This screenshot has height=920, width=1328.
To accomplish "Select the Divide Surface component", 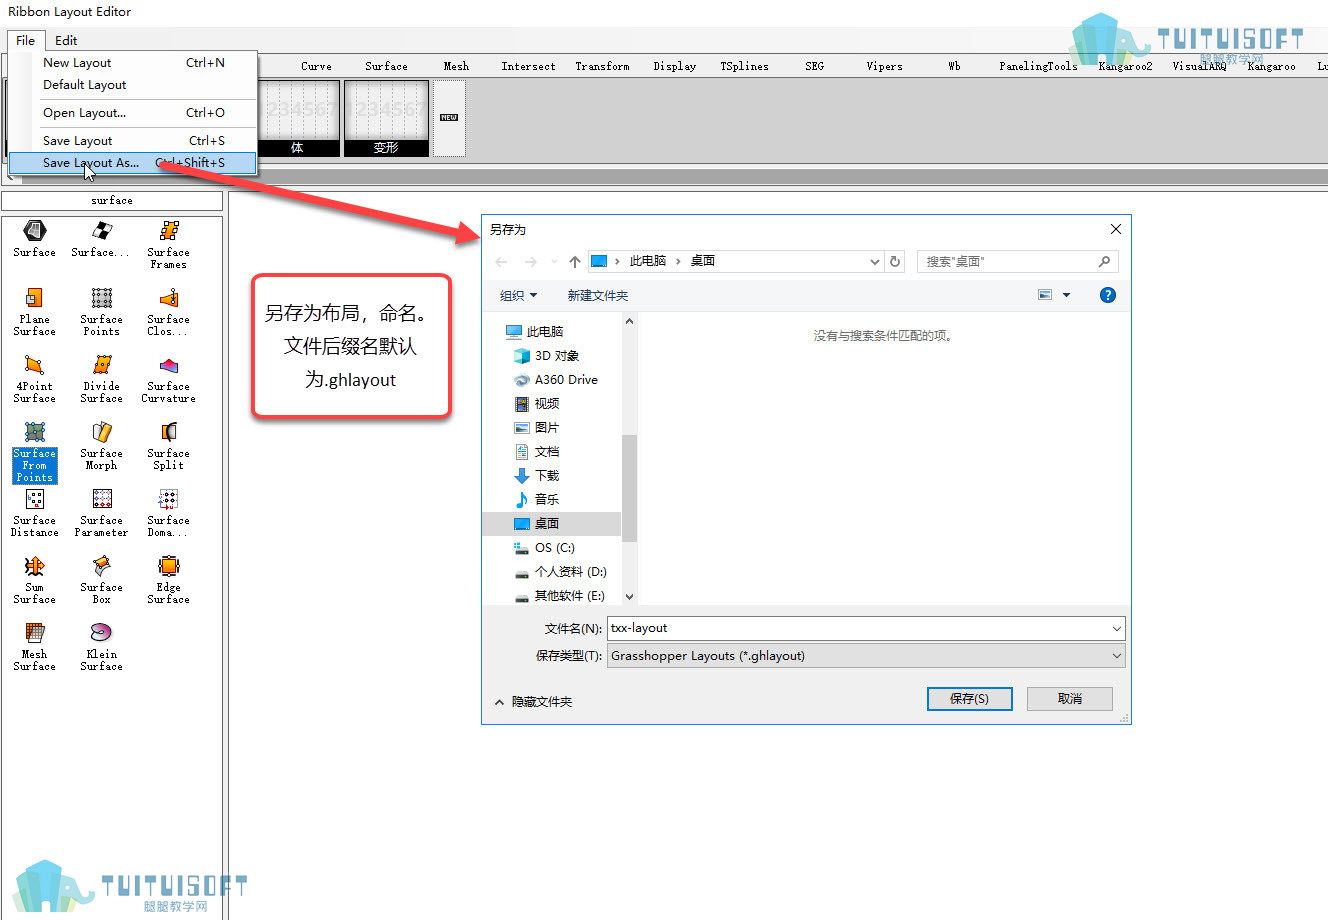I will (x=101, y=378).
